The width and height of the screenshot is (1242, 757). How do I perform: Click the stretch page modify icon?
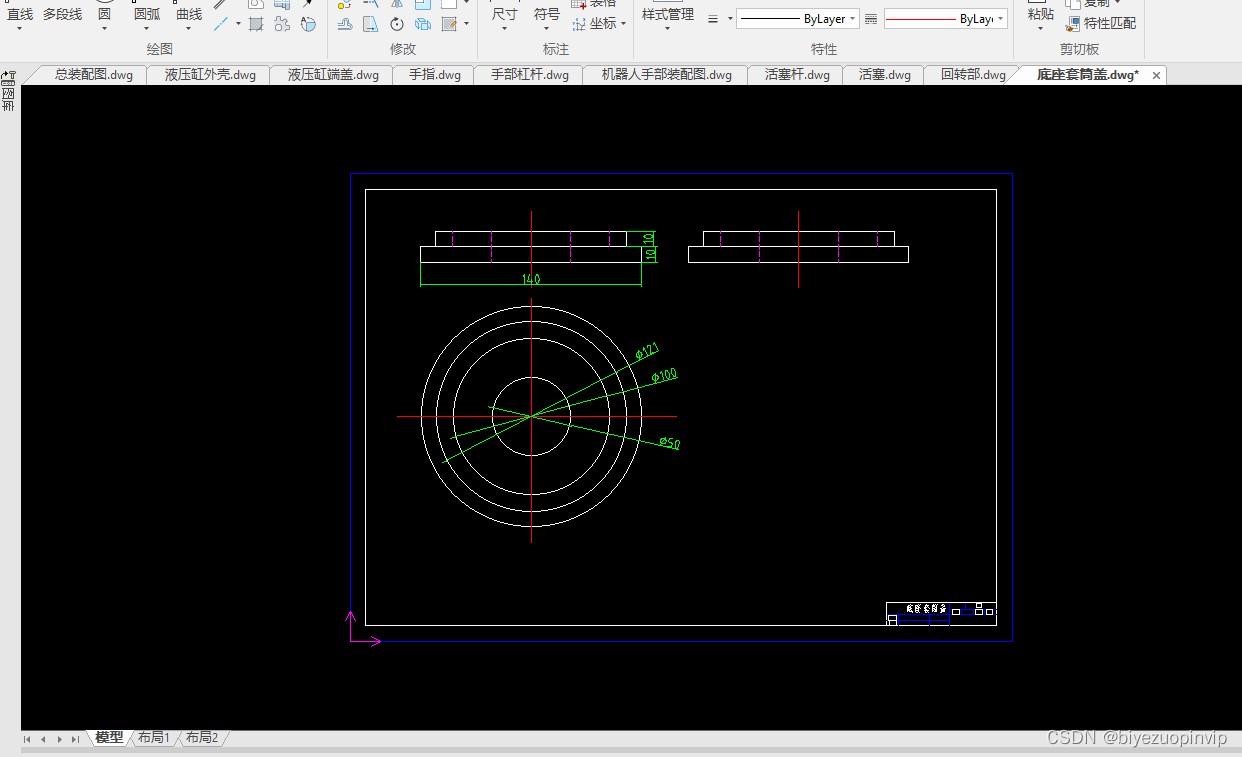coord(371,23)
